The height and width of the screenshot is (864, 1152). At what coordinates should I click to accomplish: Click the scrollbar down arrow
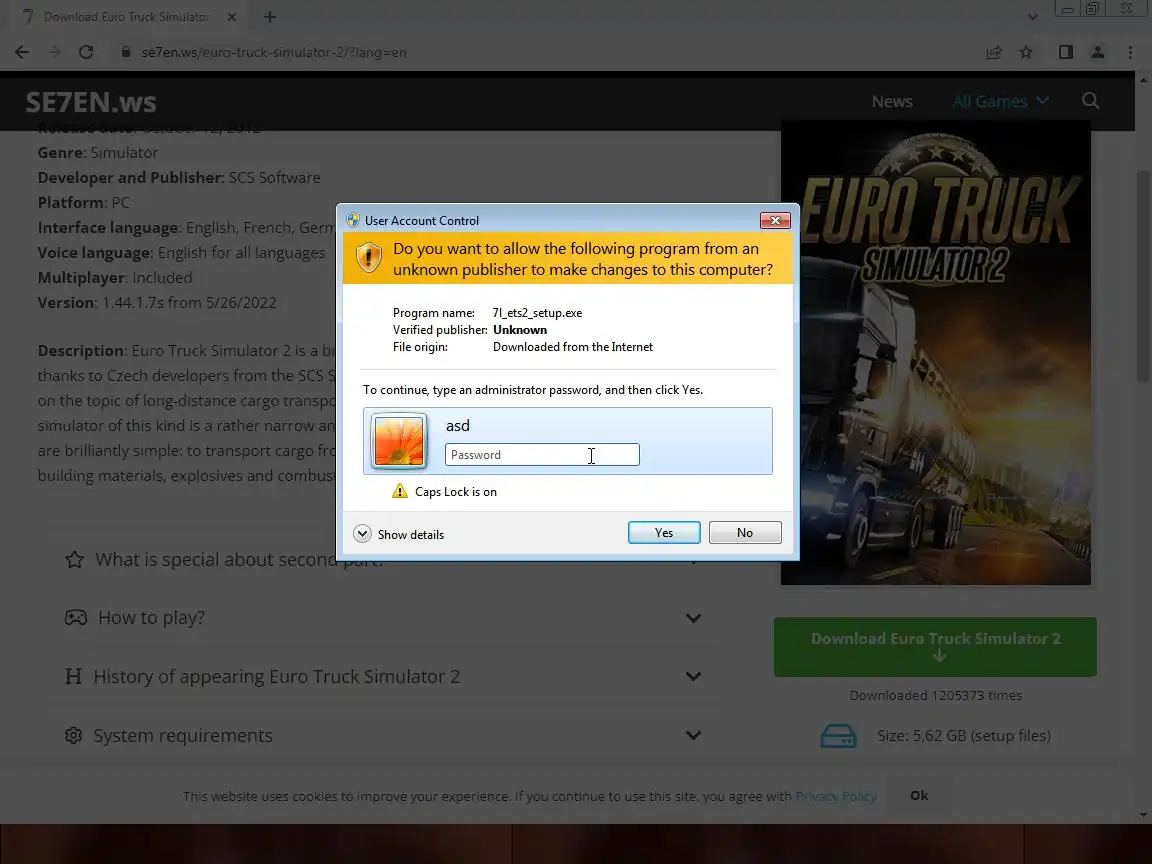(x=1143, y=815)
